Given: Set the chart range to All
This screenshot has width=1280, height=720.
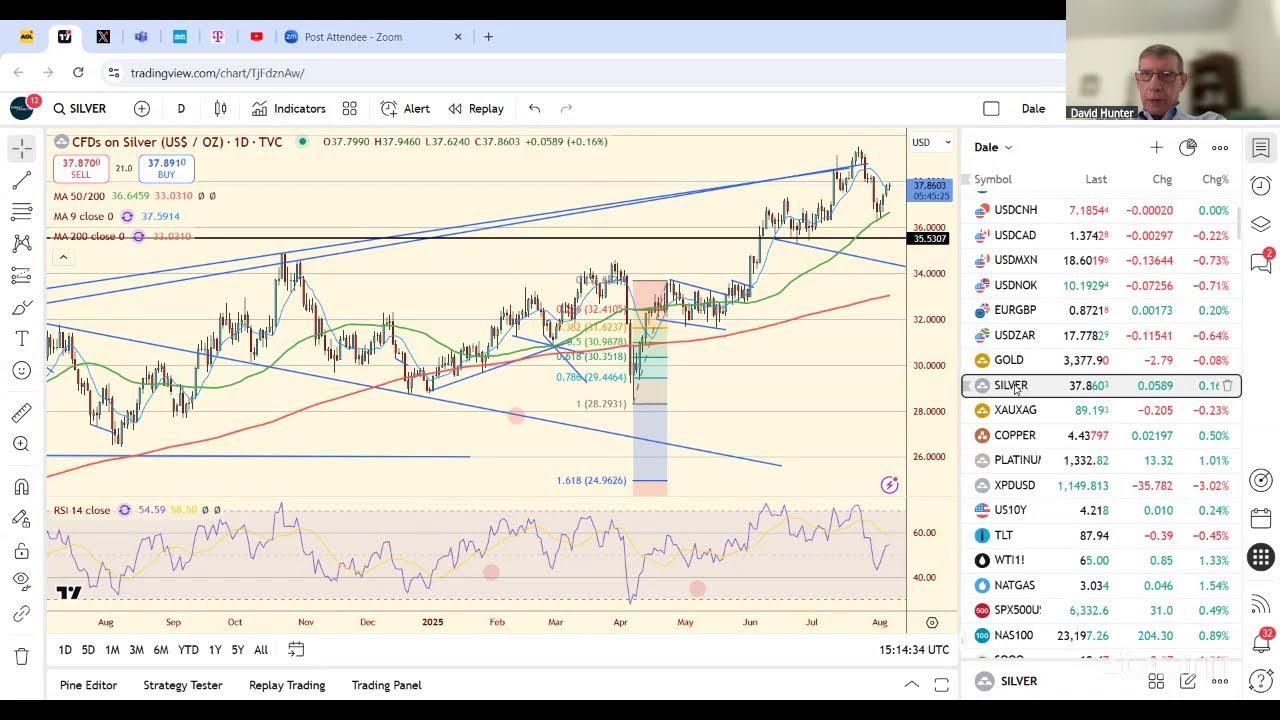Looking at the screenshot, I should coord(261,650).
